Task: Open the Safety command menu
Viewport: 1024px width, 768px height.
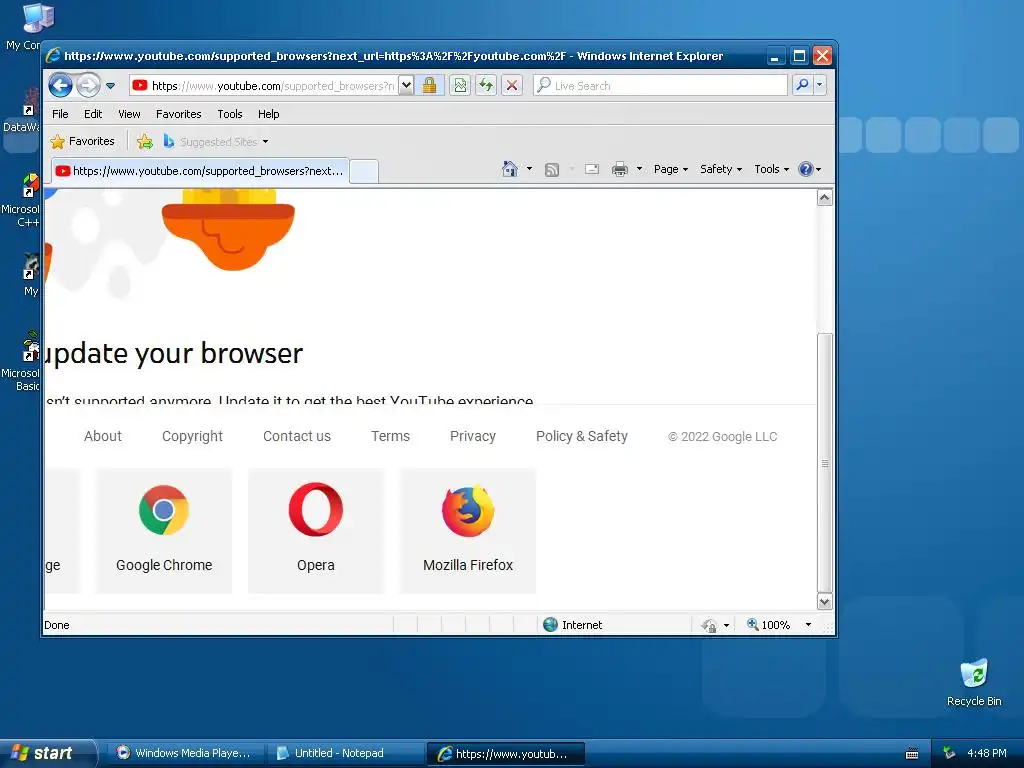Action: click(x=721, y=169)
